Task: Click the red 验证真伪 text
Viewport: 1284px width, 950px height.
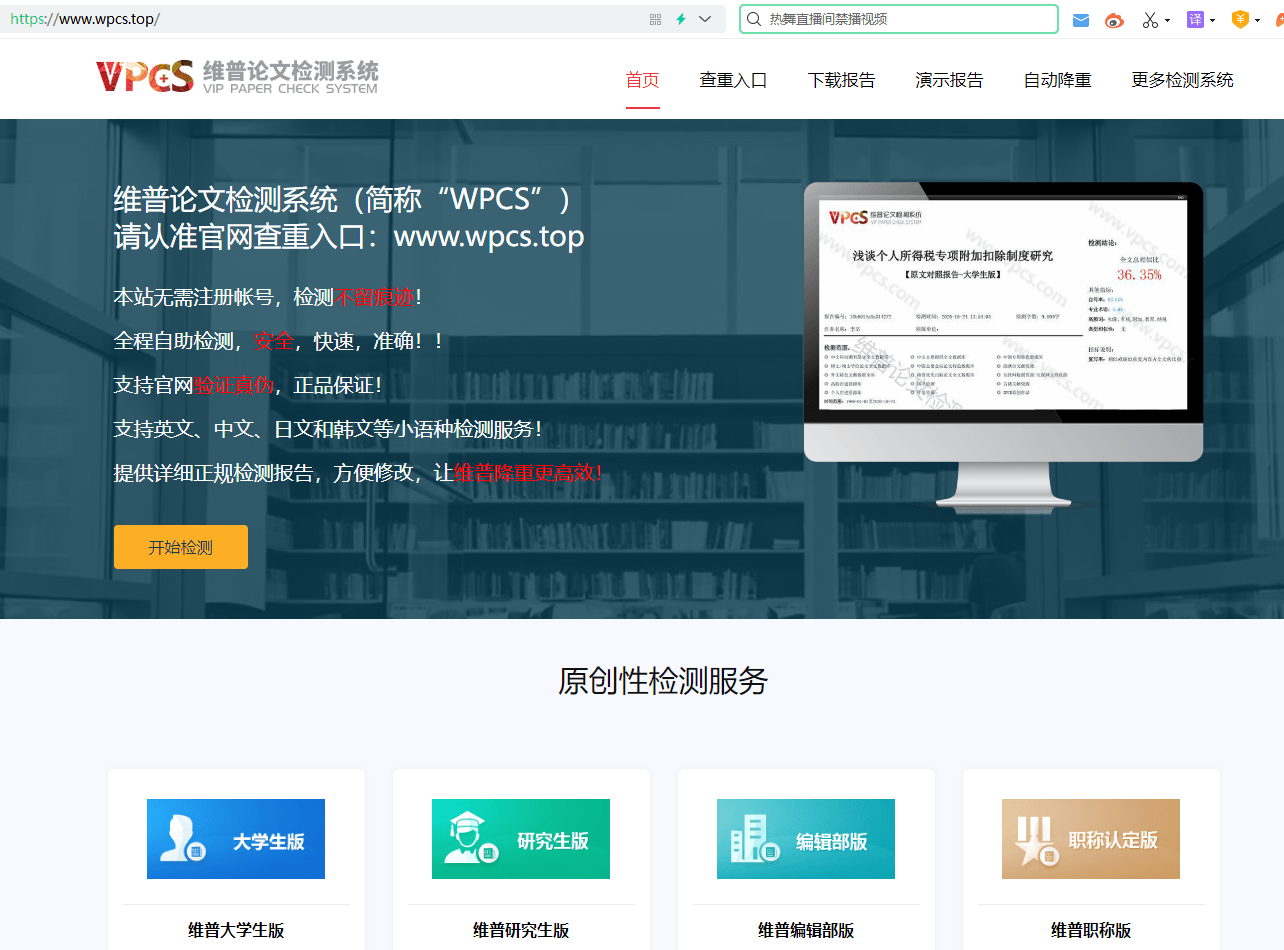Action: click(233, 385)
